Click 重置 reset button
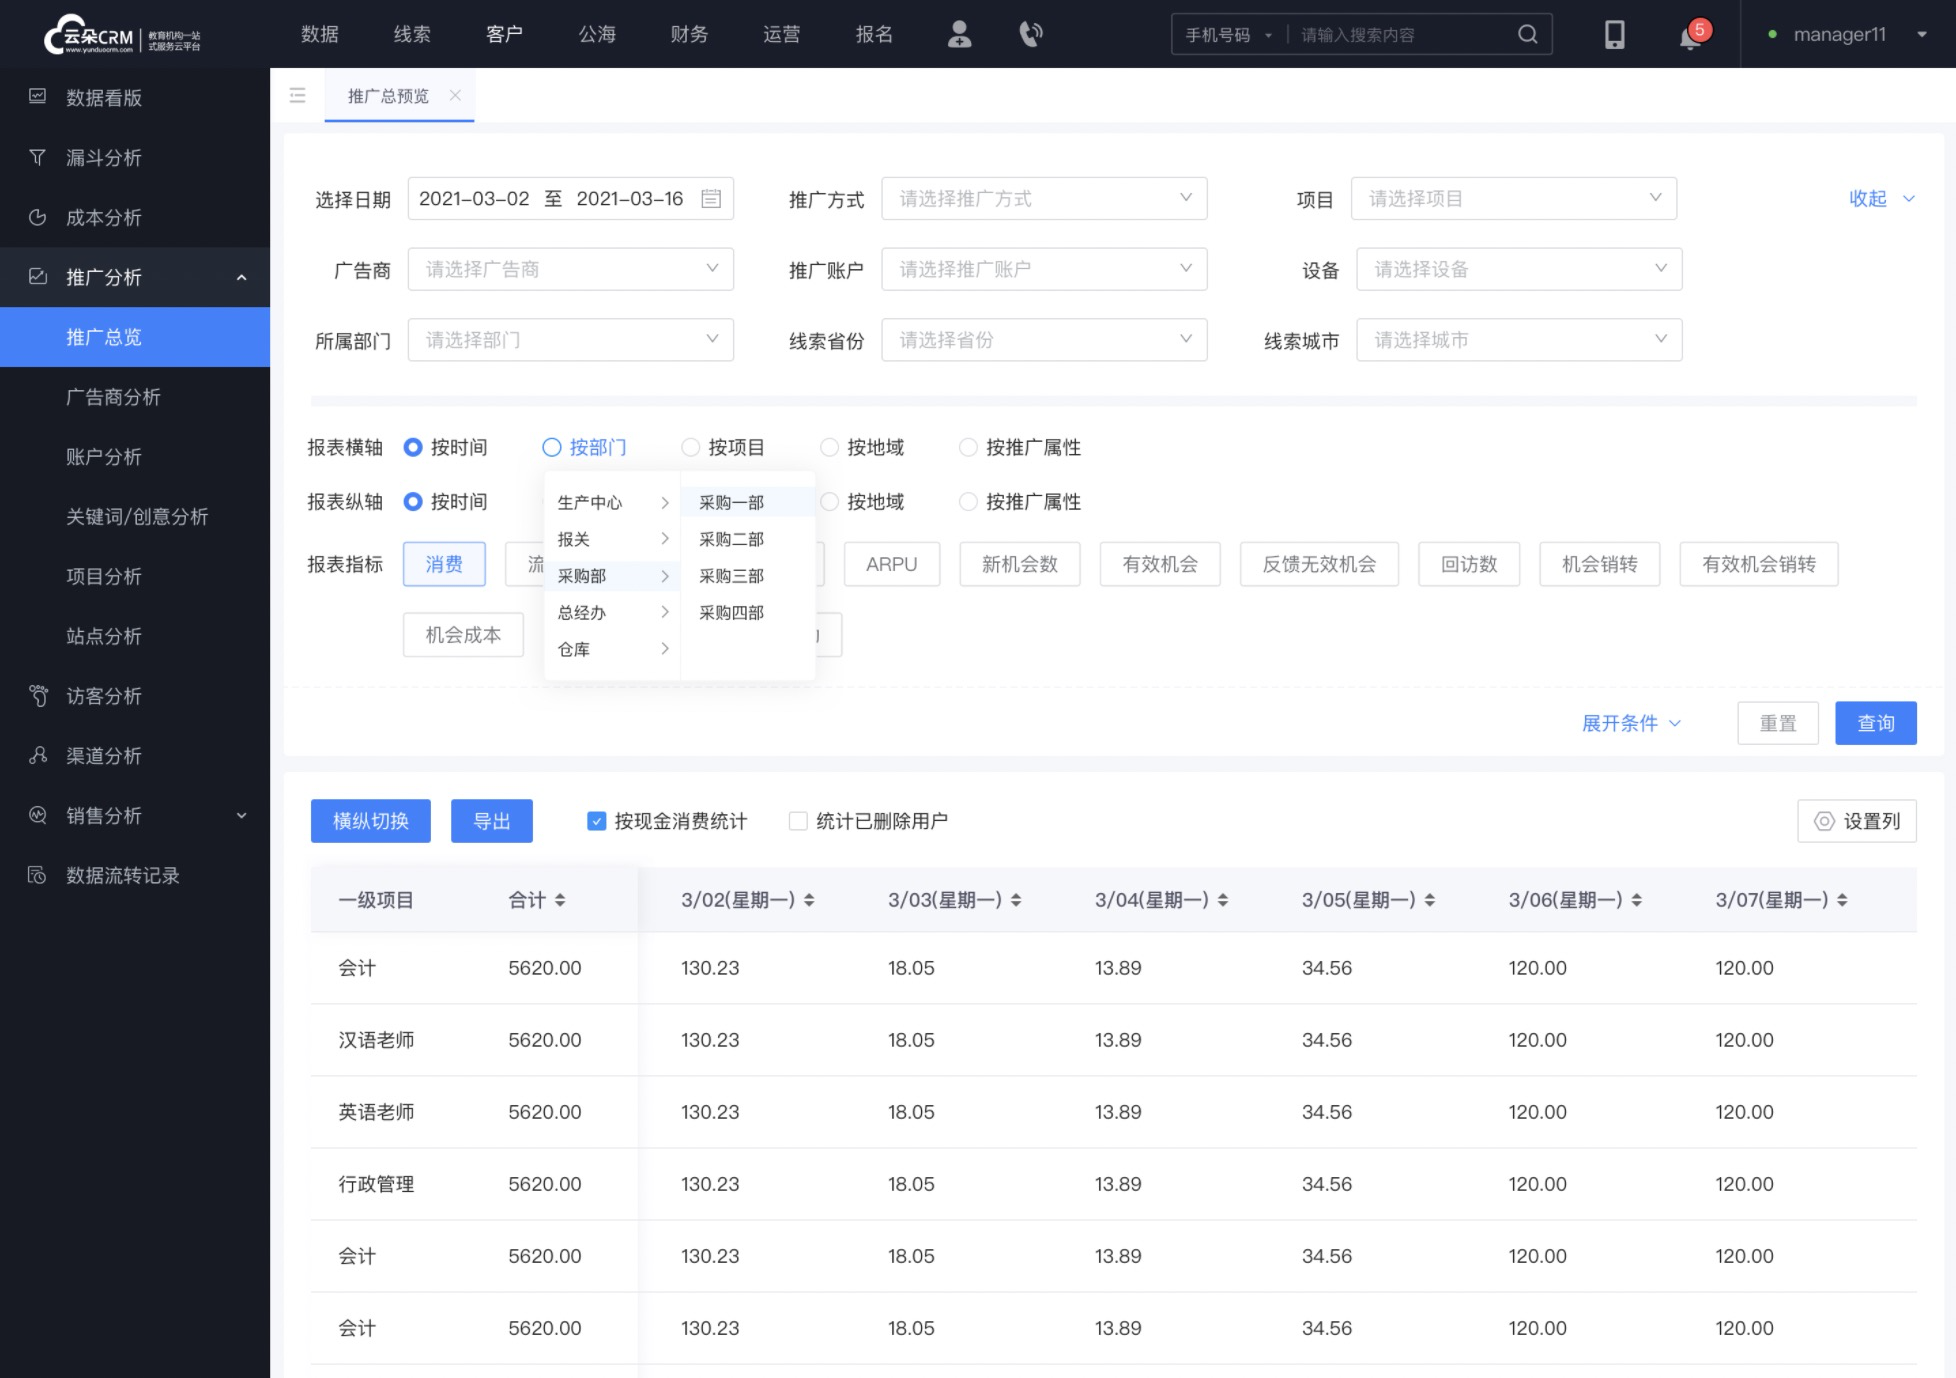1956x1378 pixels. 1779,723
